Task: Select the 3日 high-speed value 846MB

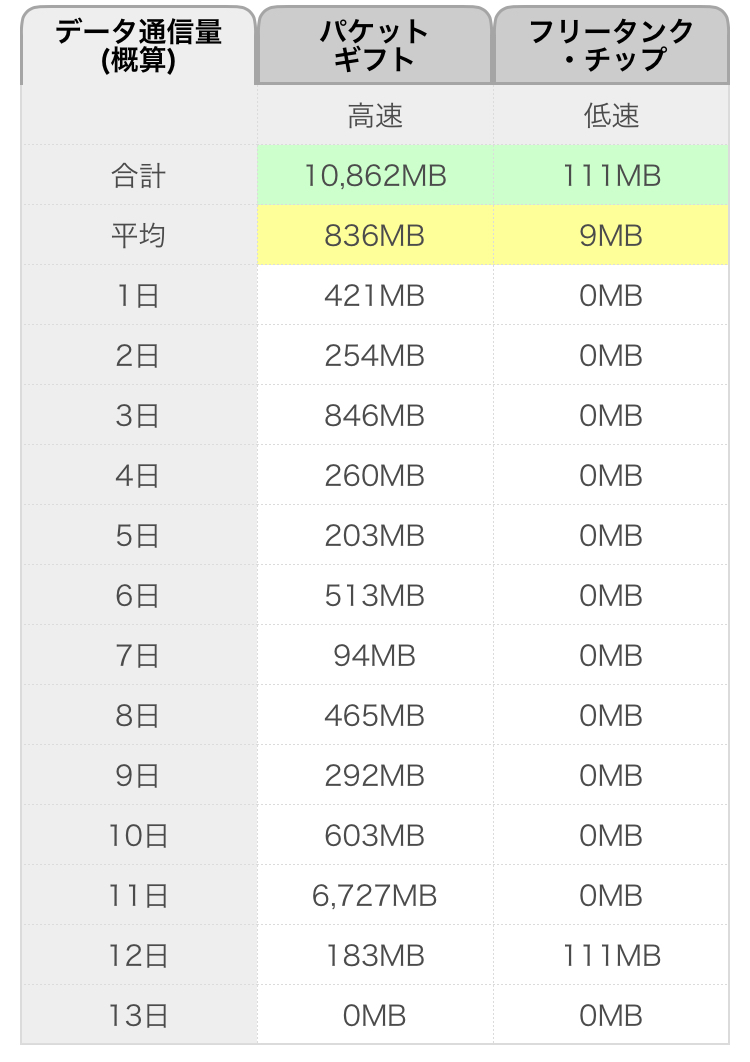Action: 375,416
